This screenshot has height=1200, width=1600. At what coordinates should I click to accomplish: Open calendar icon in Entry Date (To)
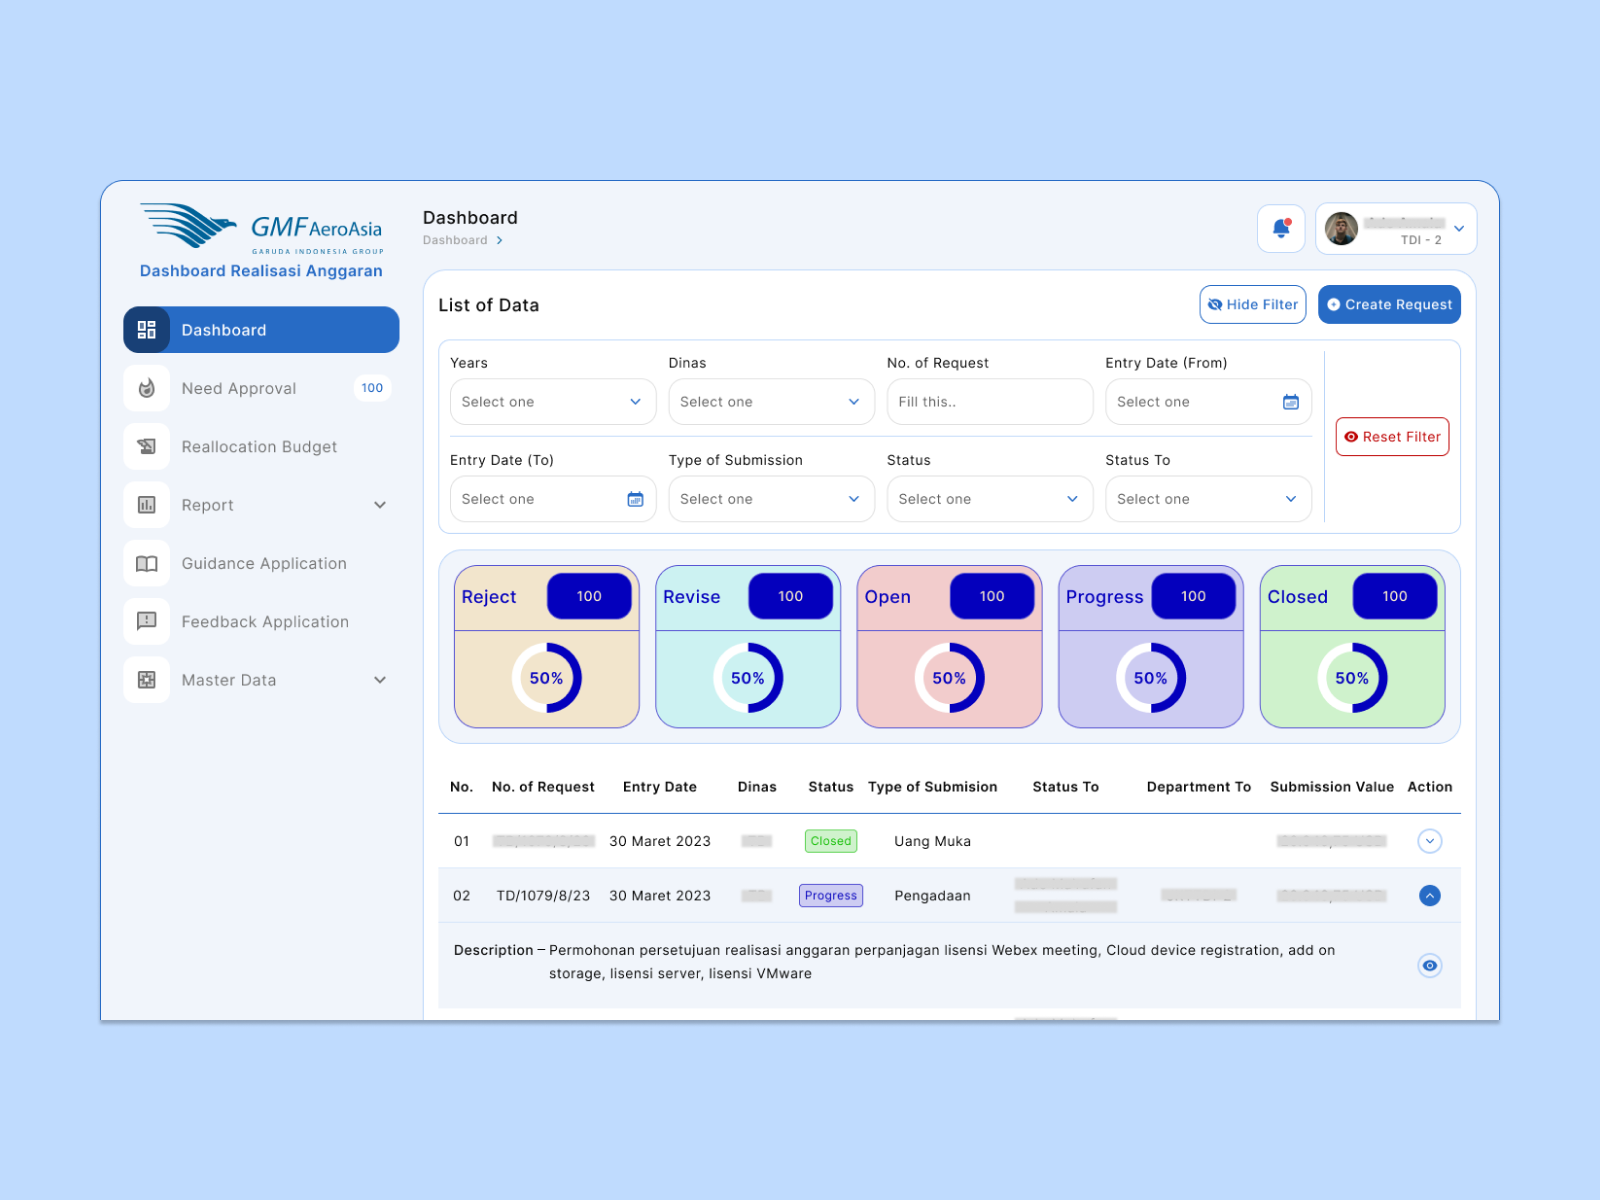635,499
